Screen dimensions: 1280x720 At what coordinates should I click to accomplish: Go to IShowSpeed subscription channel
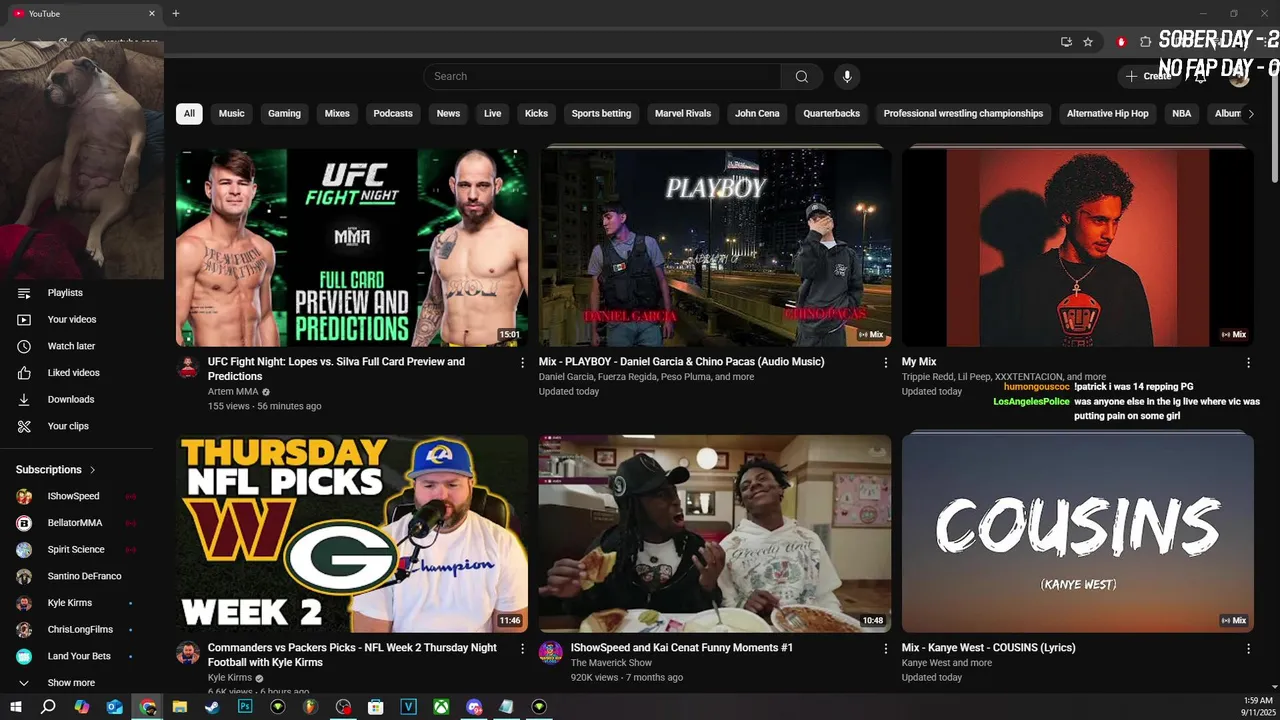coord(74,496)
